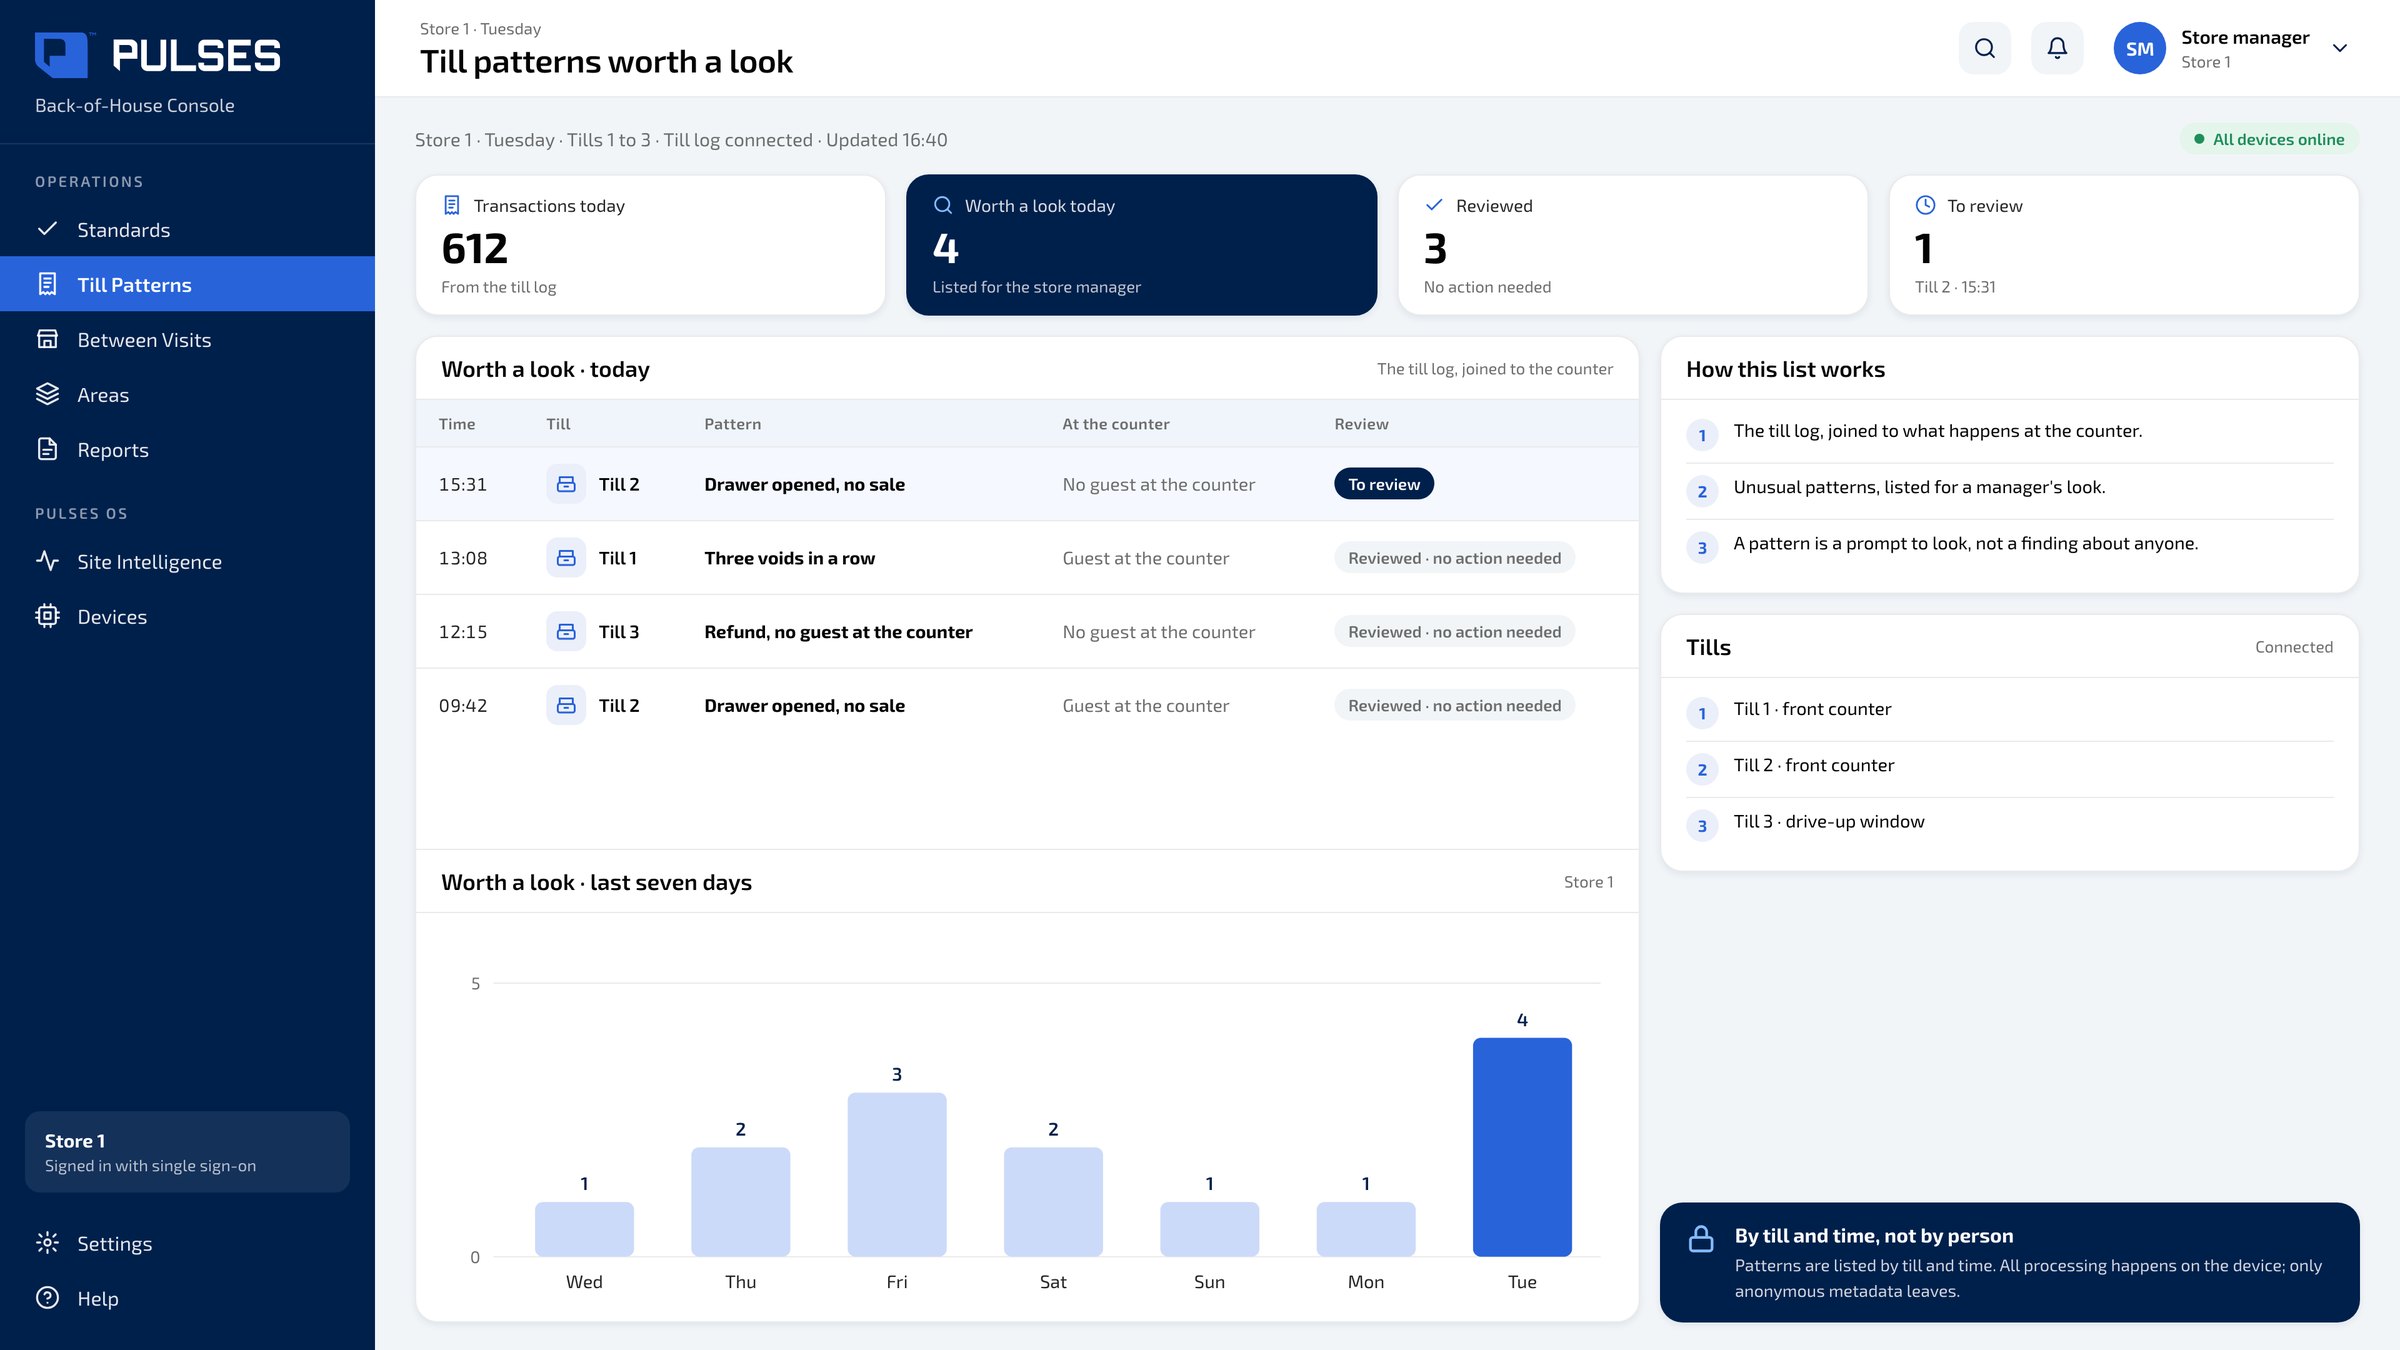
Task: Click the lock icon in privacy banner
Action: click(1701, 1239)
